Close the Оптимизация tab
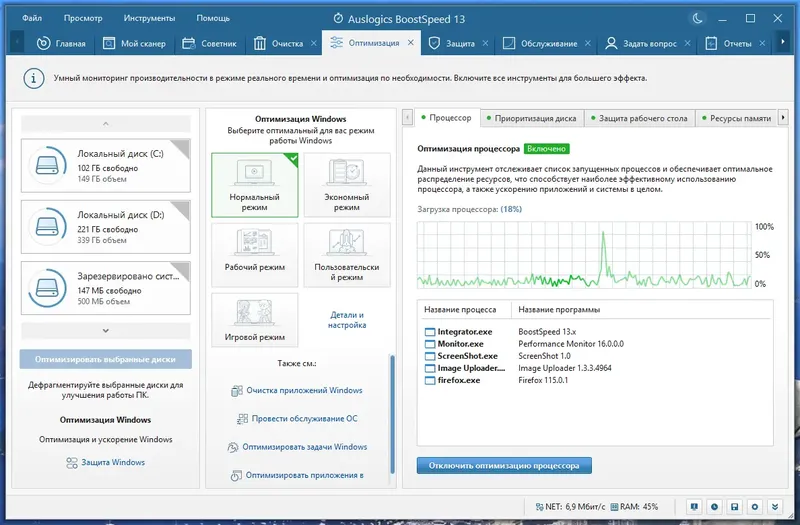 (411, 43)
